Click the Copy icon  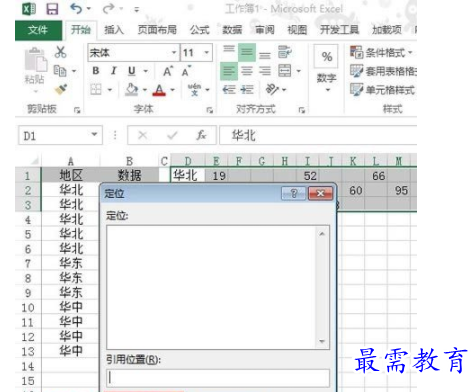pyautogui.click(x=60, y=71)
